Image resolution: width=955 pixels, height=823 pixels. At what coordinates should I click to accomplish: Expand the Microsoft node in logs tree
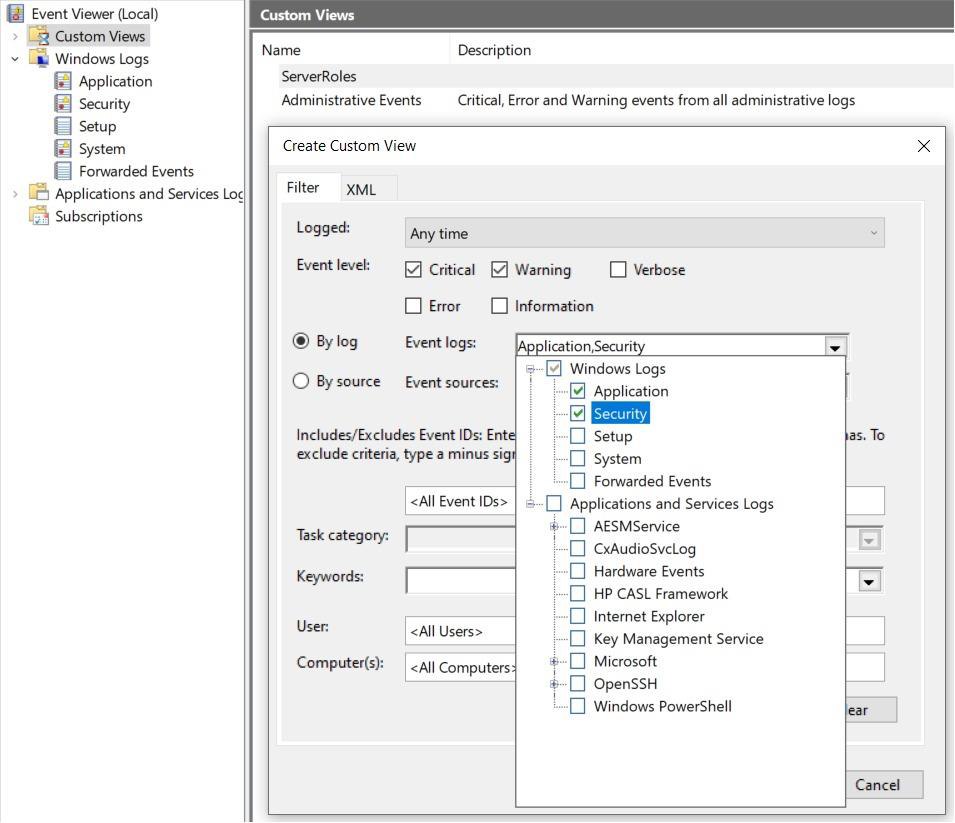(553, 662)
